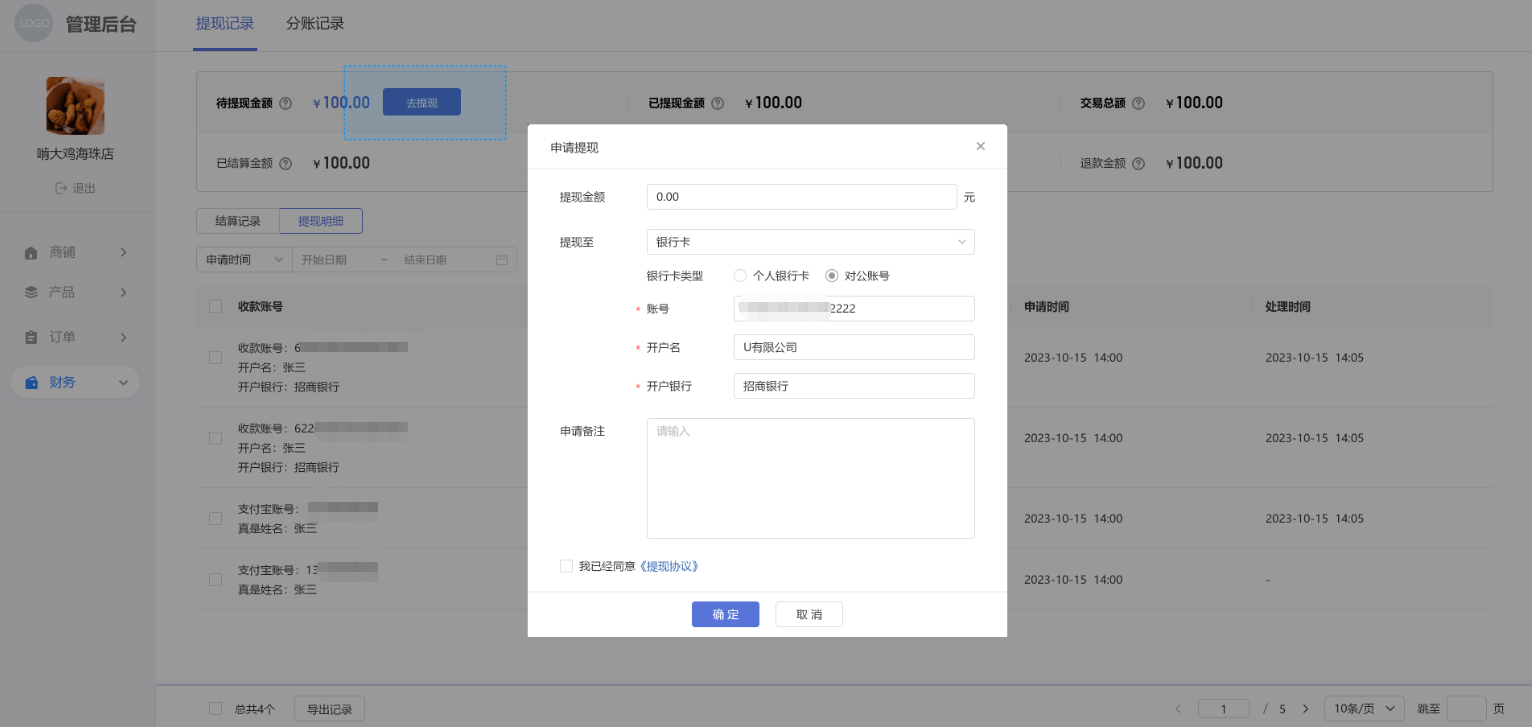Close the 申请提现 dialog with X icon
The height and width of the screenshot is (727, 1532).
[980, 146]
